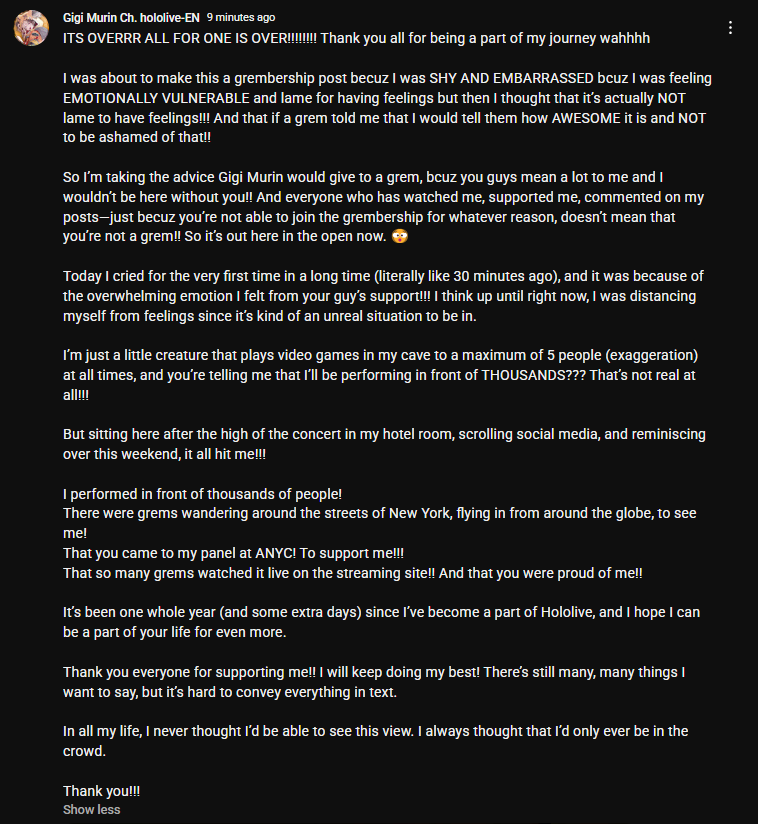Click the line "That so many grems watched"
Screen dimensions: 758x824
pos(352,573)
